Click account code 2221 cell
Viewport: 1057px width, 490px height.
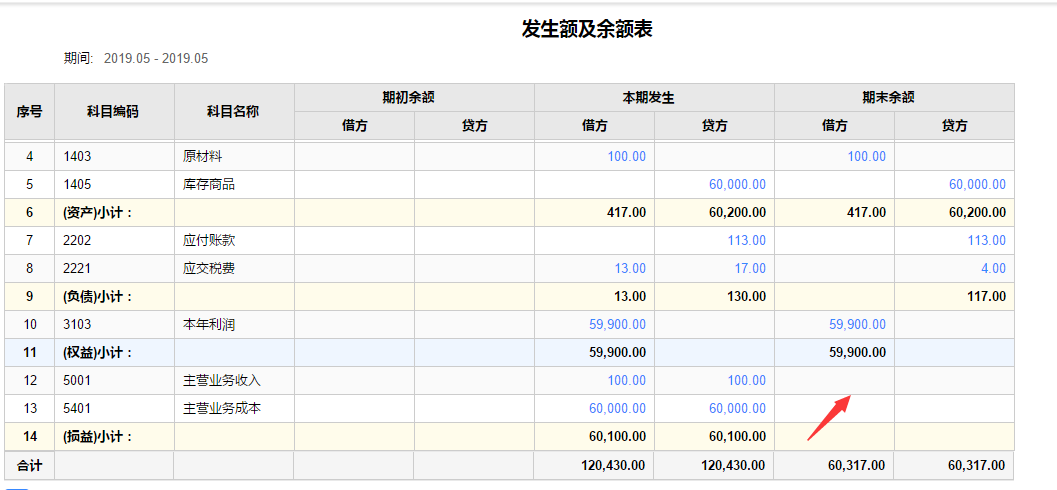coord(78,268)
